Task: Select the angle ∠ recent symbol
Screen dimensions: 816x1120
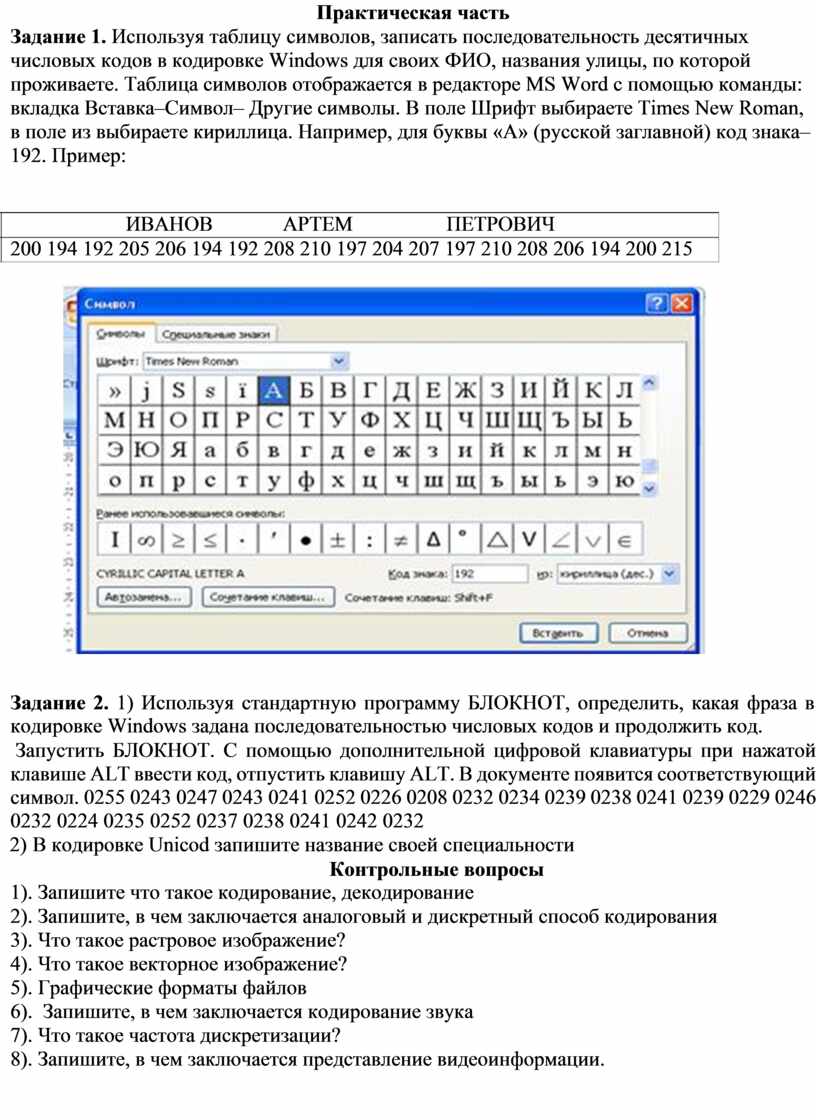Action: (561, 539)
